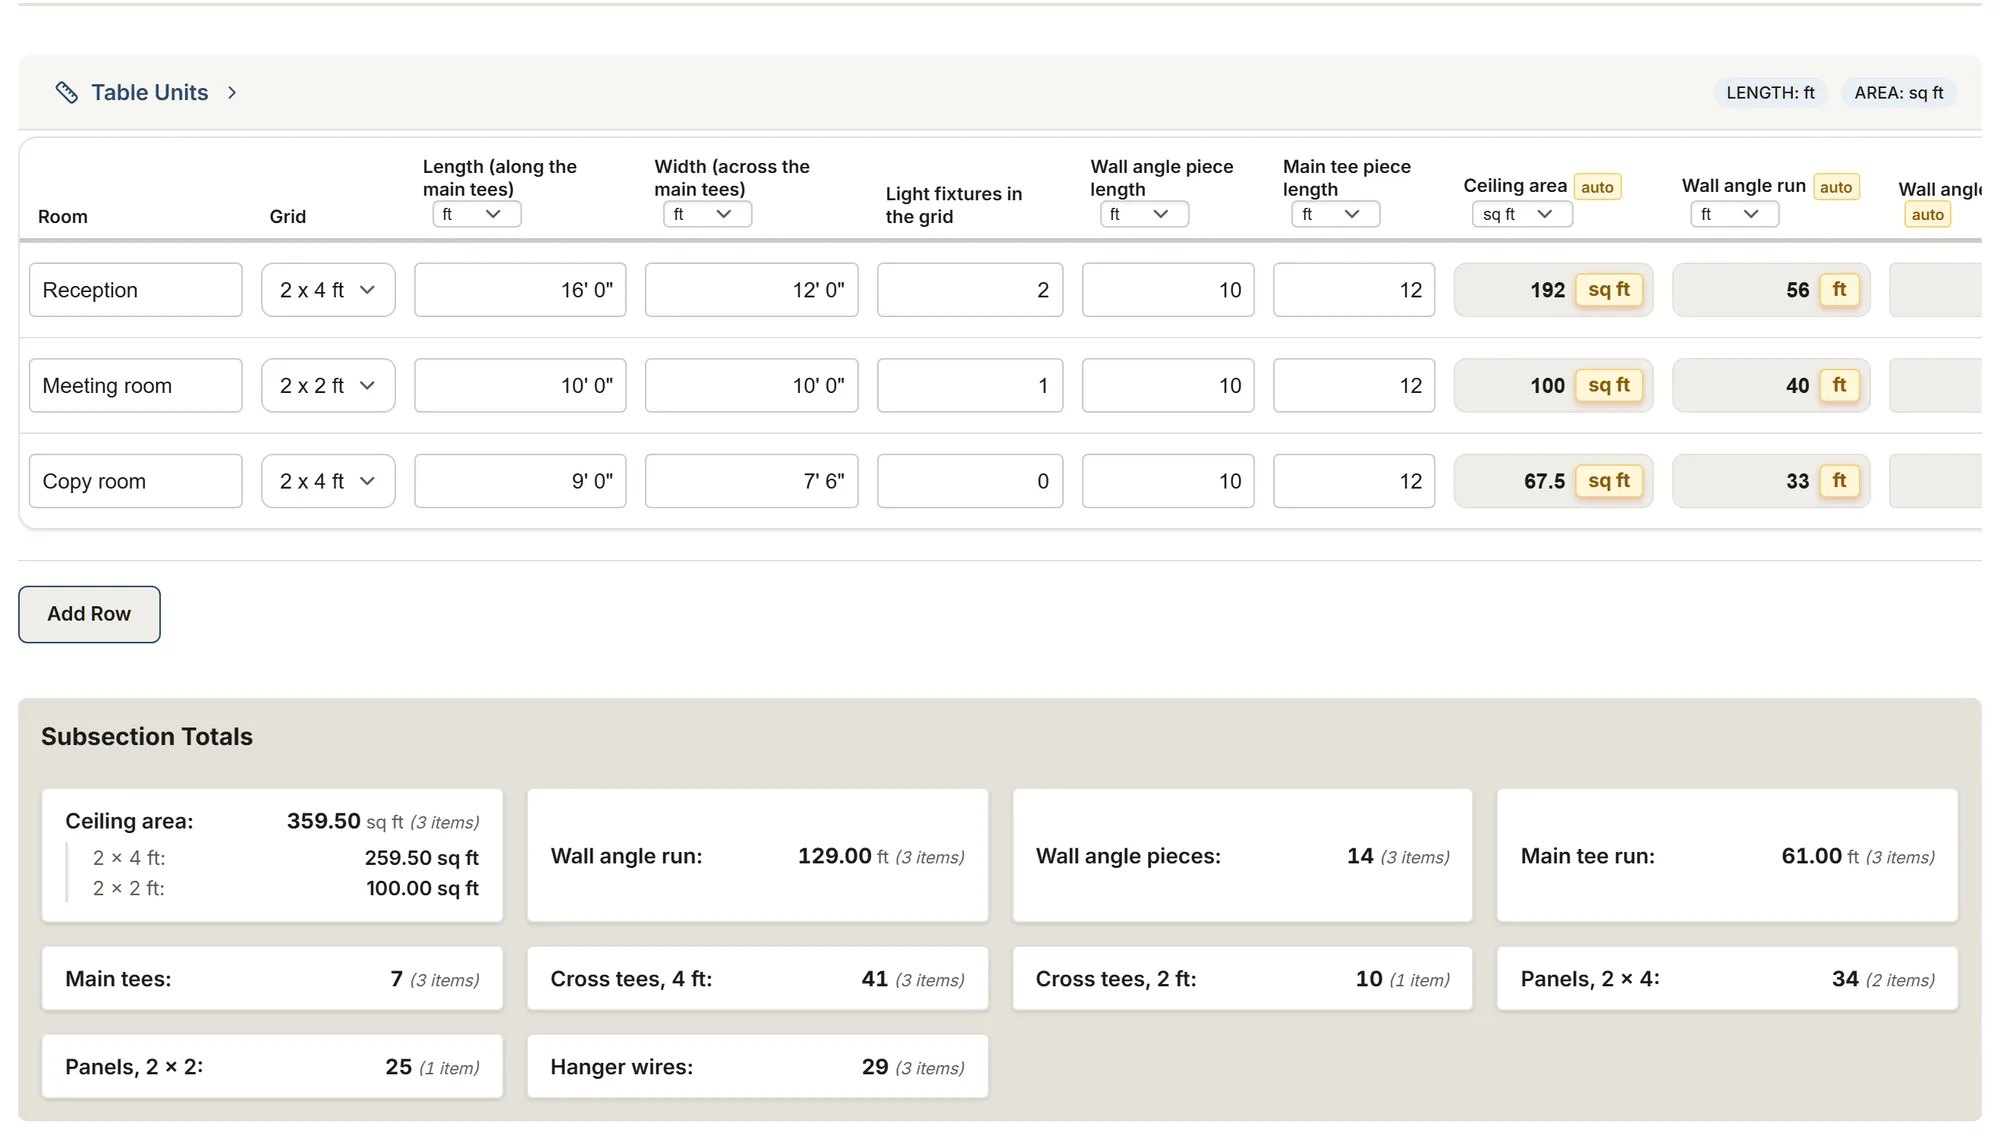
Task: Open Reception row grid dropdown
Action: coord(328,290)
